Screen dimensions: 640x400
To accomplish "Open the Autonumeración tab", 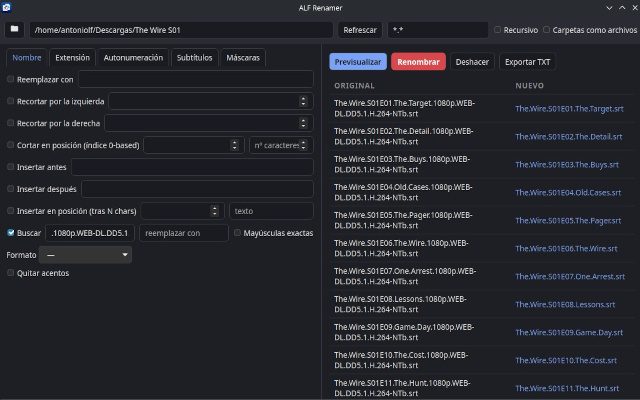I will coord(133,58).
